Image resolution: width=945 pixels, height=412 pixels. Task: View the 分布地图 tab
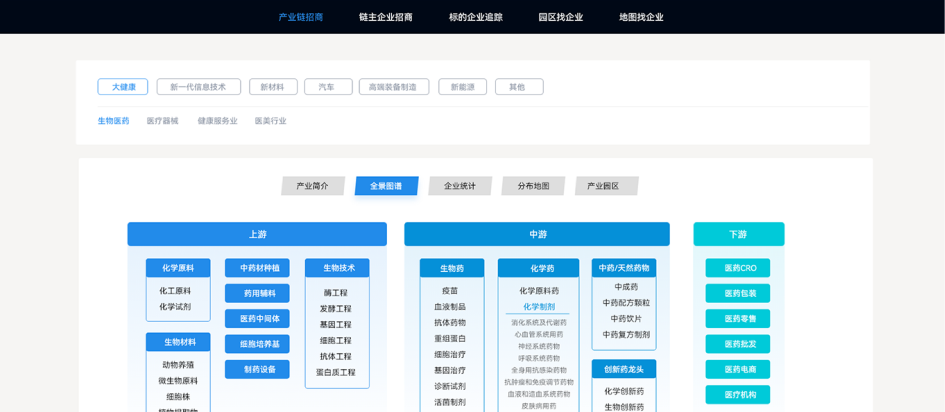pos(533,186)
